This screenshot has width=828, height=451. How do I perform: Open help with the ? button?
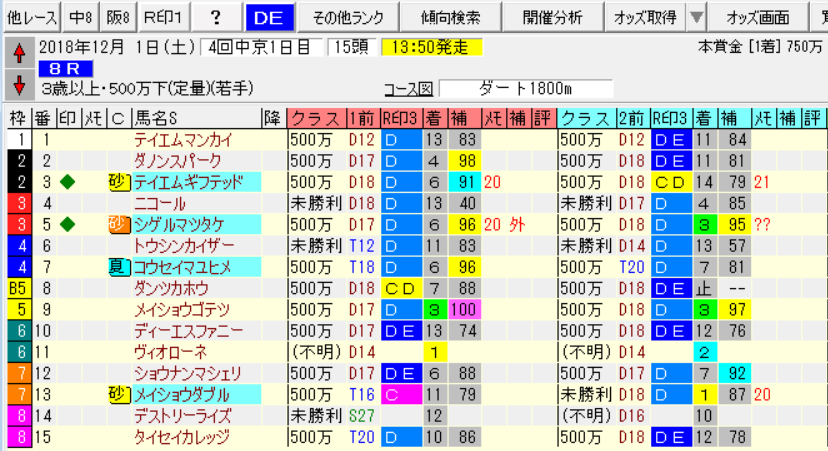pyautogui.click(x=215, y=17)
